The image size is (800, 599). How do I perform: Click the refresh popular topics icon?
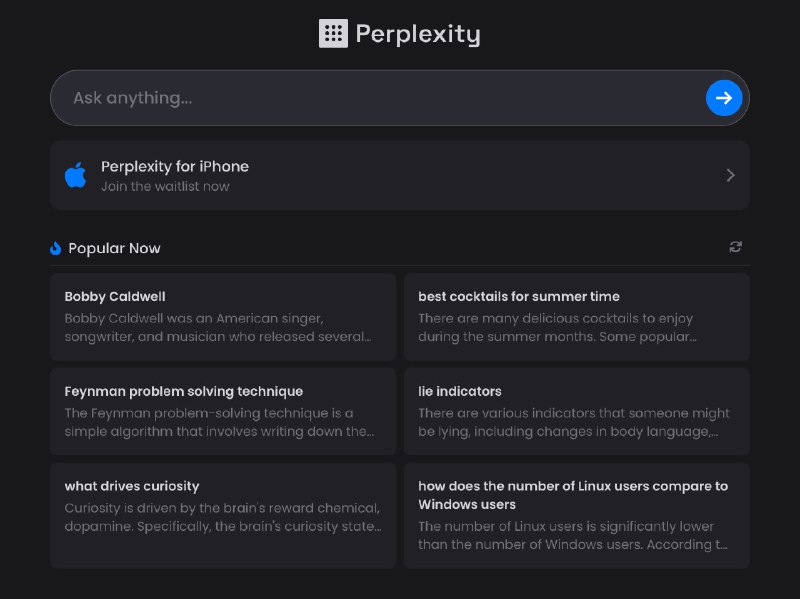(x=736, y=247)
